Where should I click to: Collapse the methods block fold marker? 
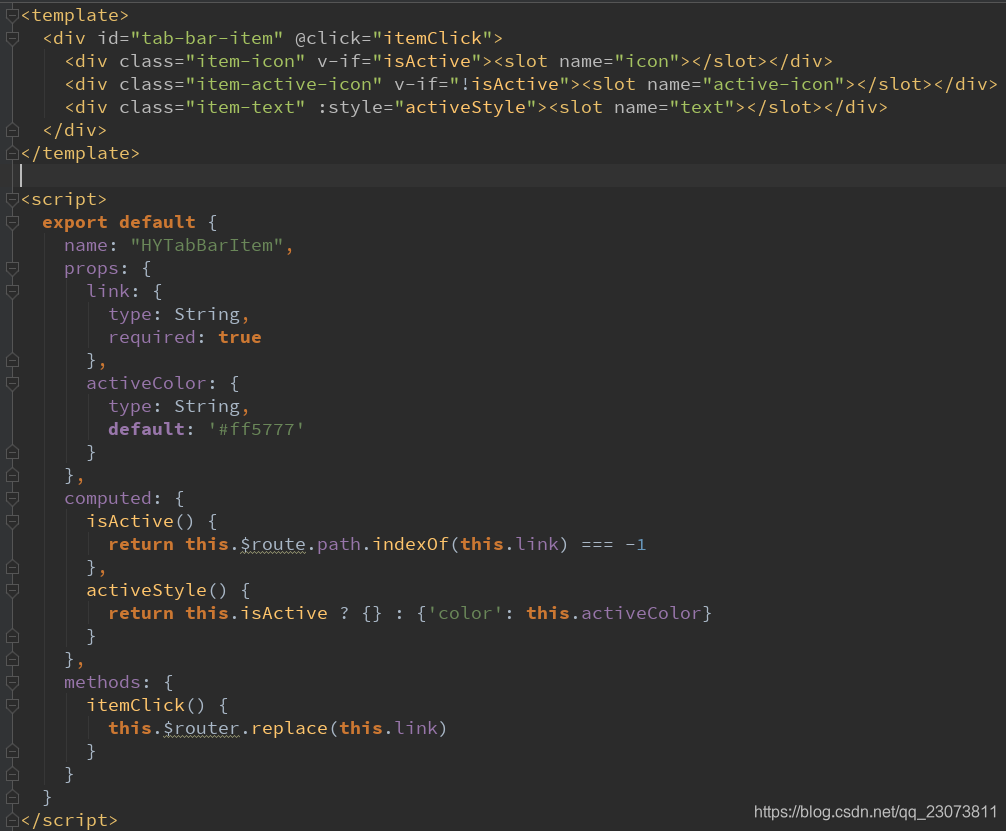click(x=12, y=682)
